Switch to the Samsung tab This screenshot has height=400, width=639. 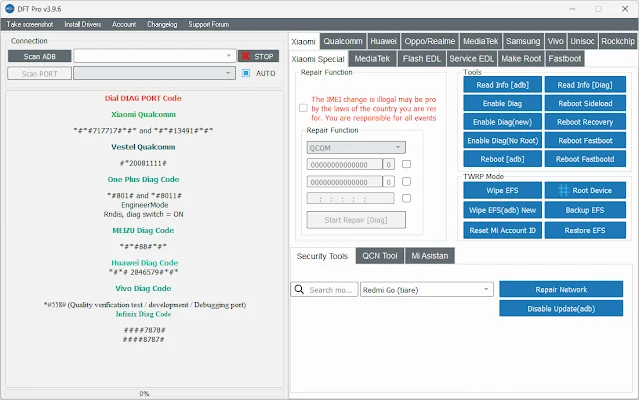(523, 41)
